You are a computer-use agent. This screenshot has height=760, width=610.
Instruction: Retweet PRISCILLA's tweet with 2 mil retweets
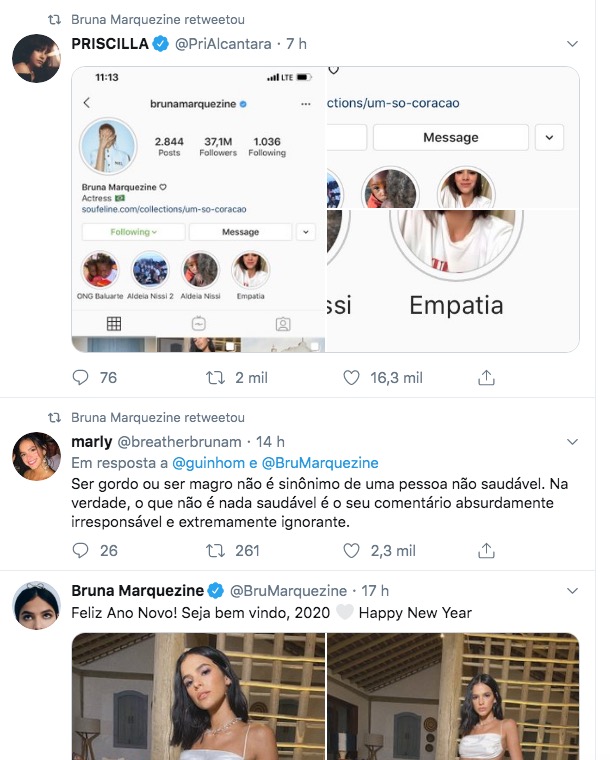(x=214, y=377)
